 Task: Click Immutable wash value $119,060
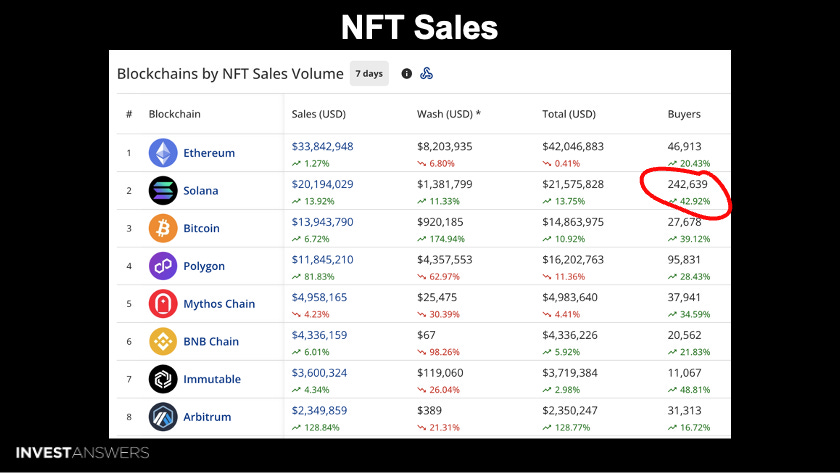[x=440, y=372]
